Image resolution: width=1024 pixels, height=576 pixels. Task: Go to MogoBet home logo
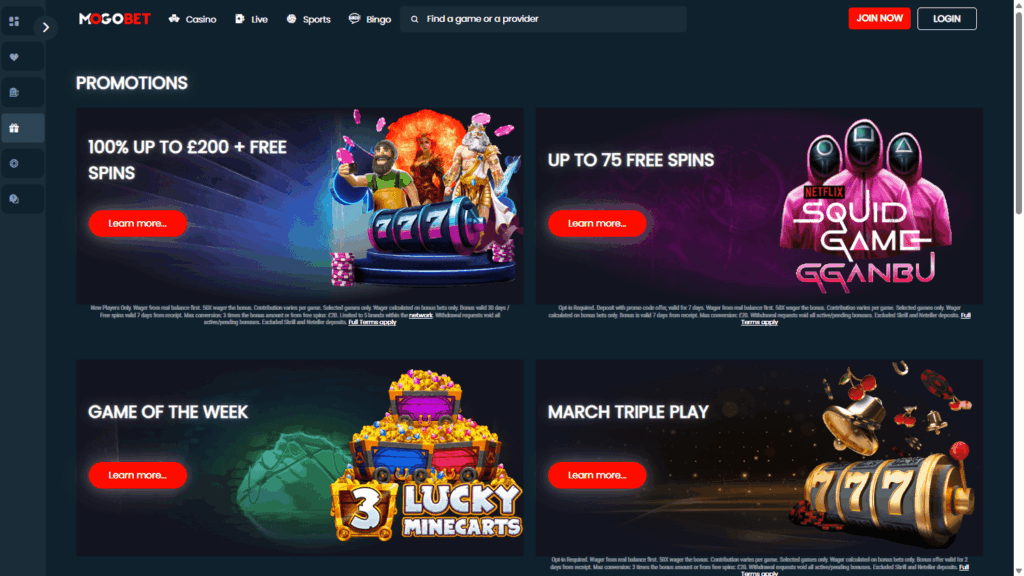114,19
